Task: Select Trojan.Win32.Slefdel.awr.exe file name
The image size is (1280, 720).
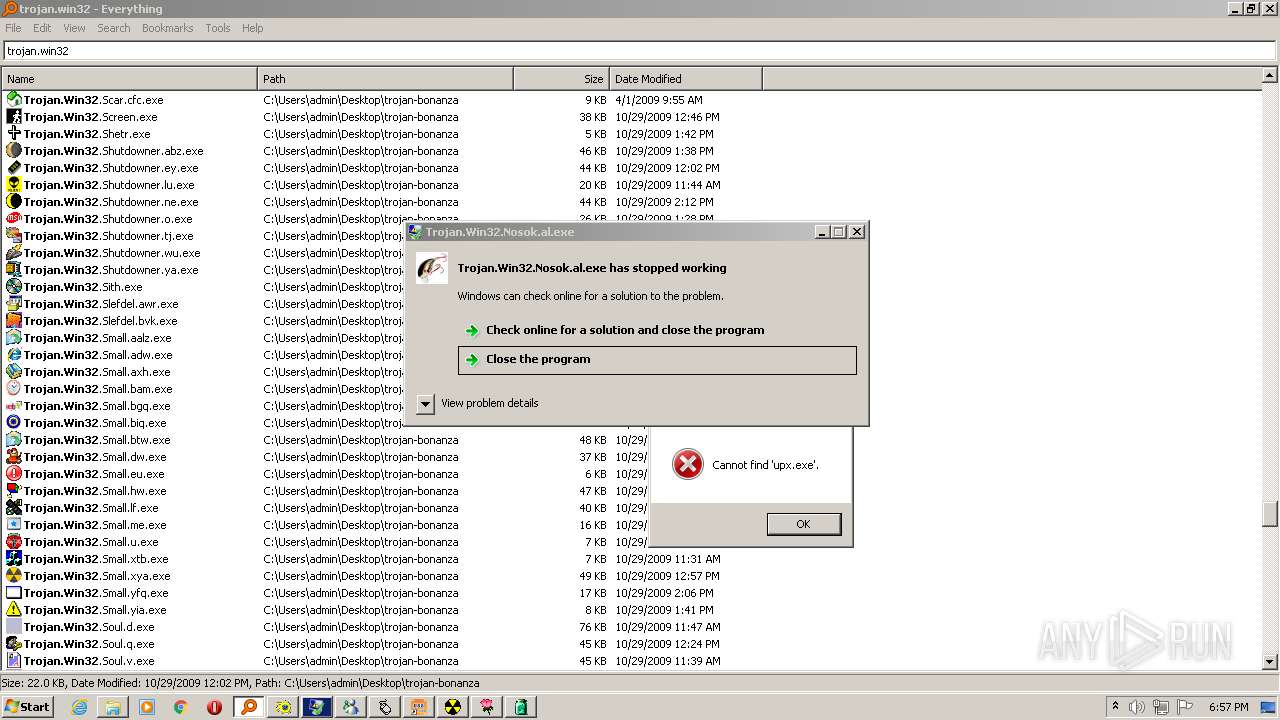Action: coord(101,304)
